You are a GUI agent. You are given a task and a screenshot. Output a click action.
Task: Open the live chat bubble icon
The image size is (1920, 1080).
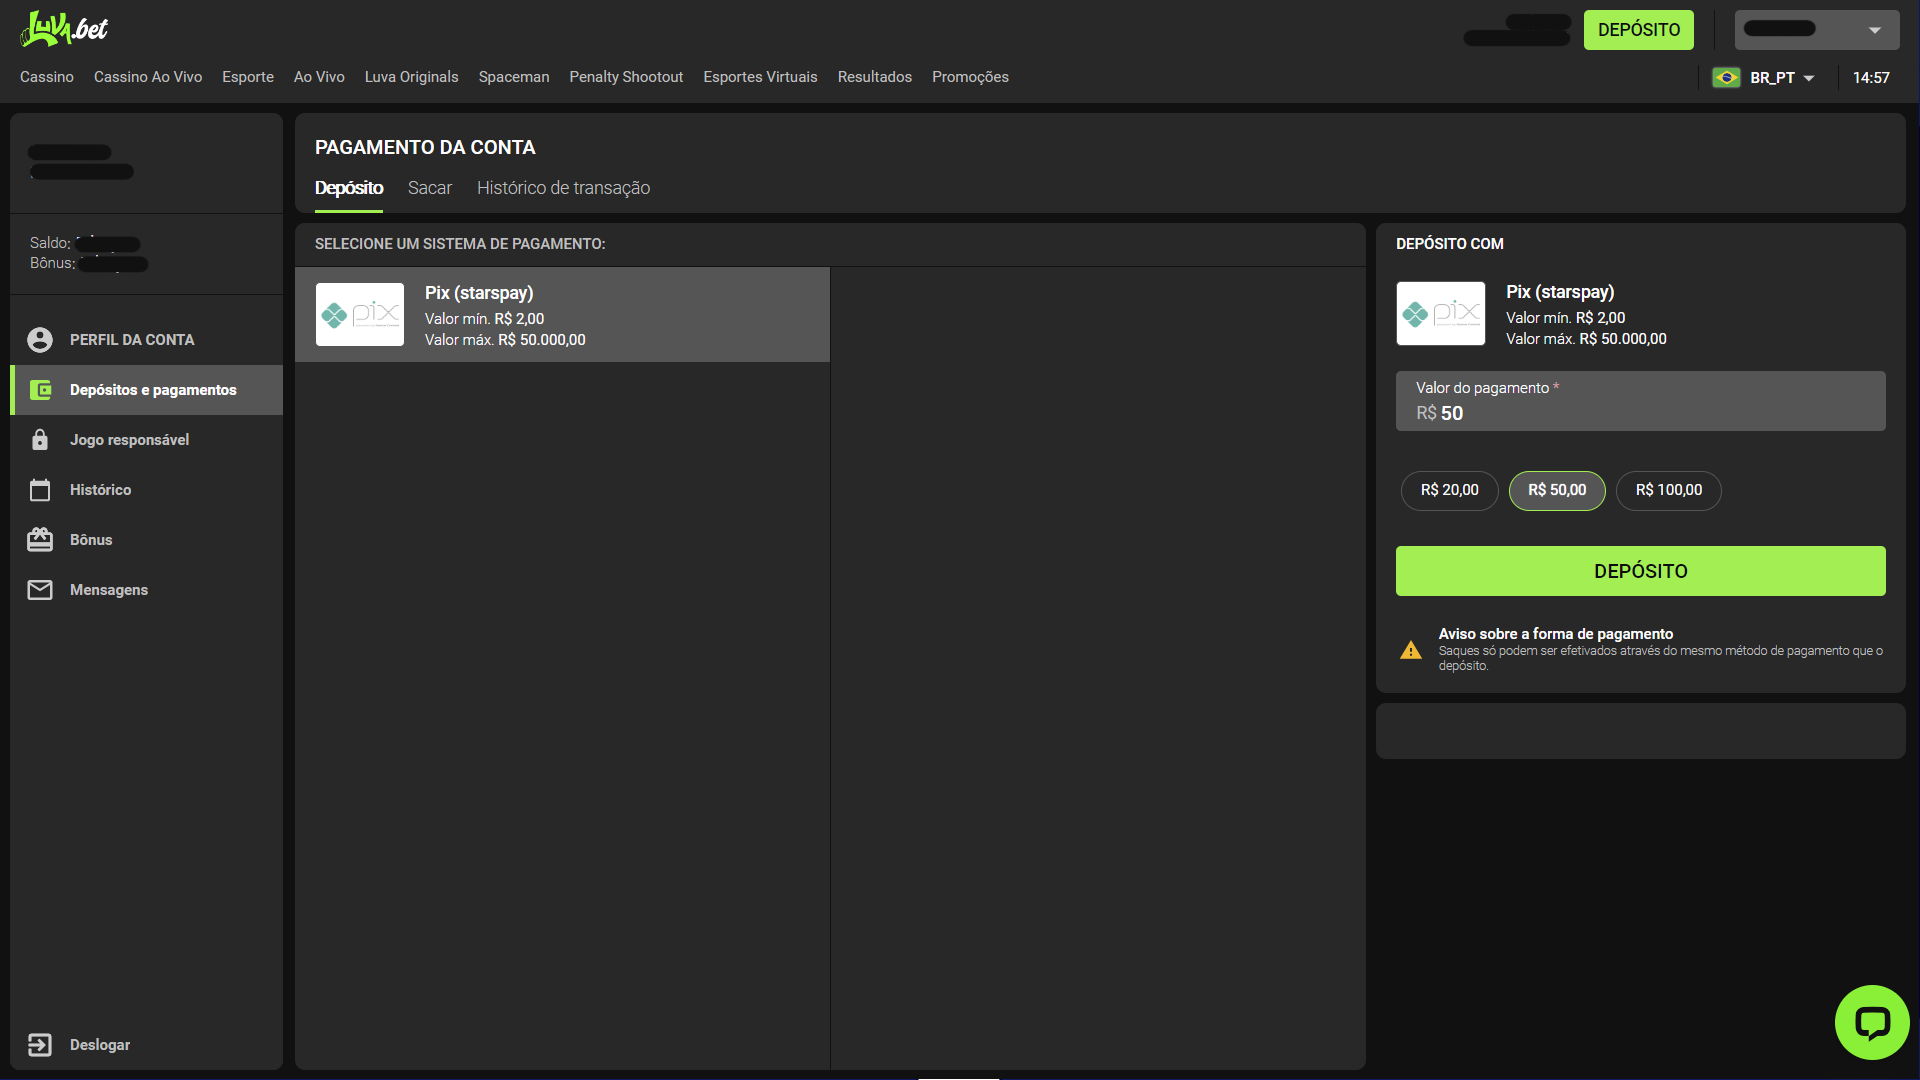coord(1871,1022)
